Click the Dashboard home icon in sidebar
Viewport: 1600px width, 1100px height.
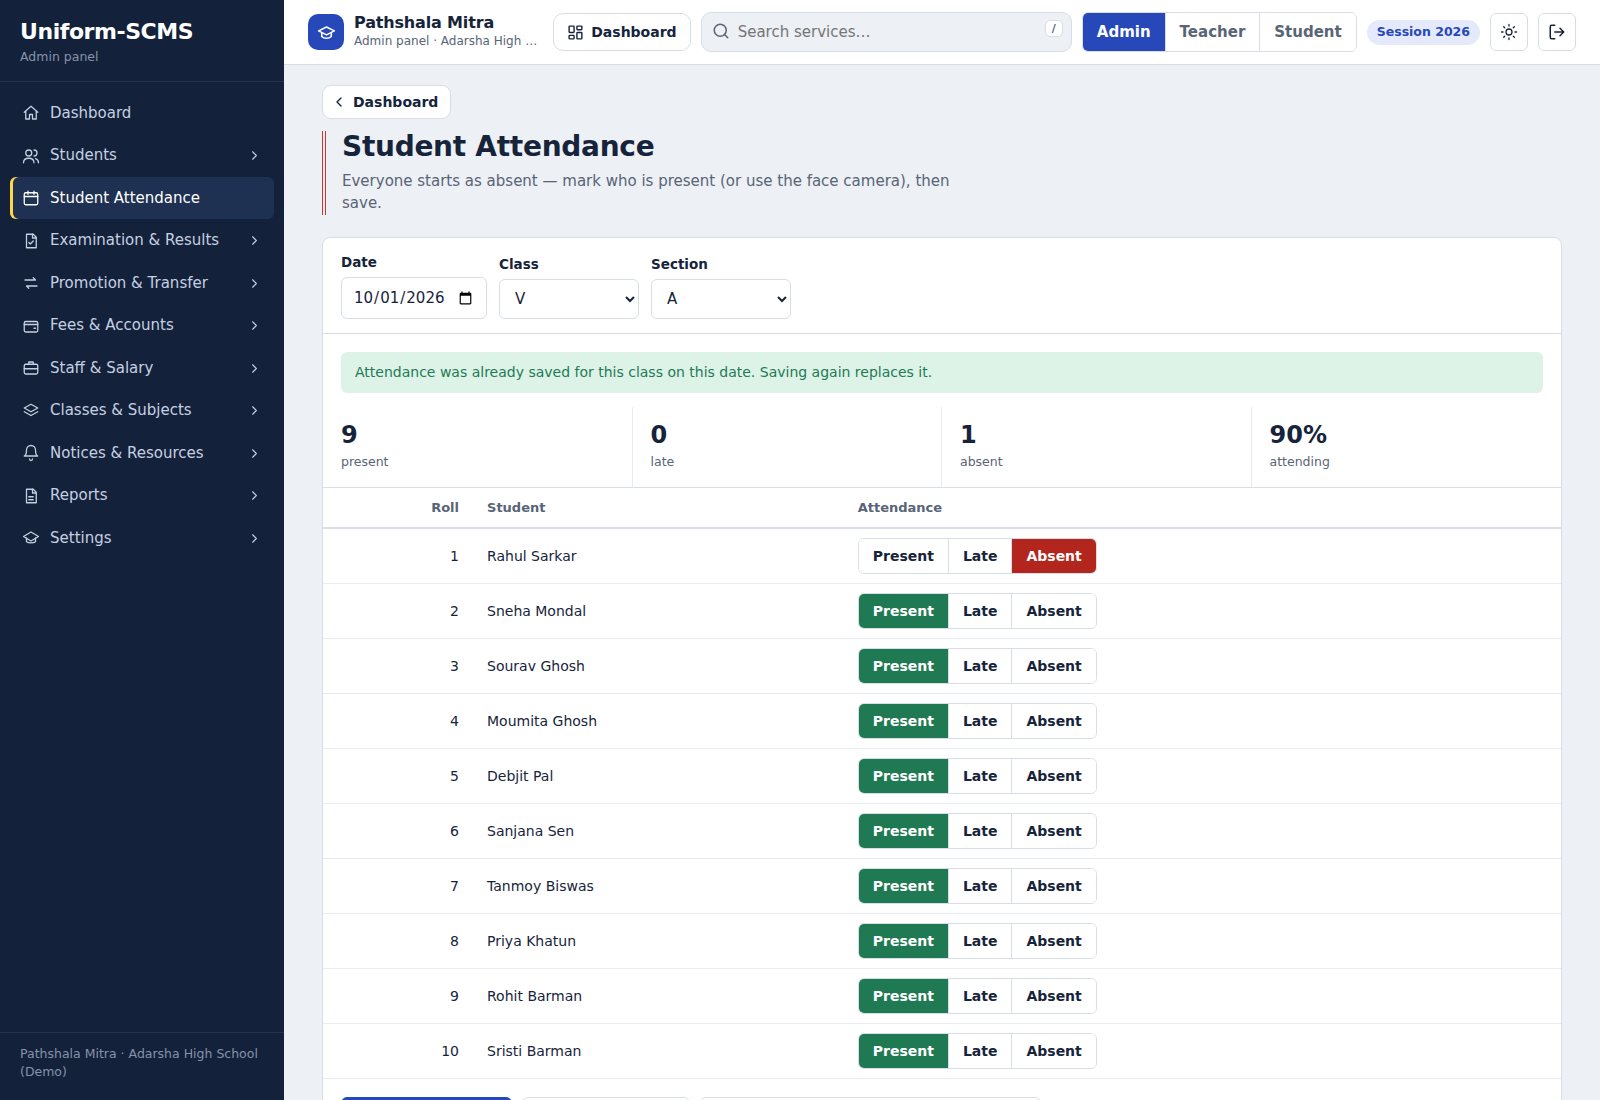coord(31,113)
